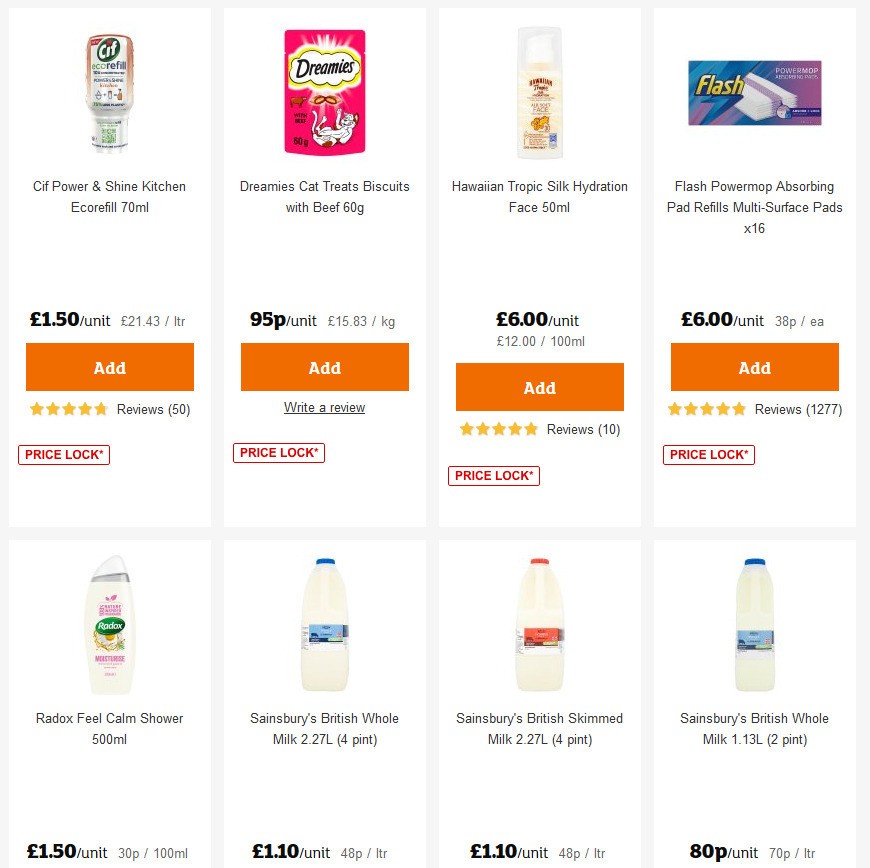Add Flash Powermop Pad Refills to basket
Viewport: 870px width, 868px height.
coord(754,367)
